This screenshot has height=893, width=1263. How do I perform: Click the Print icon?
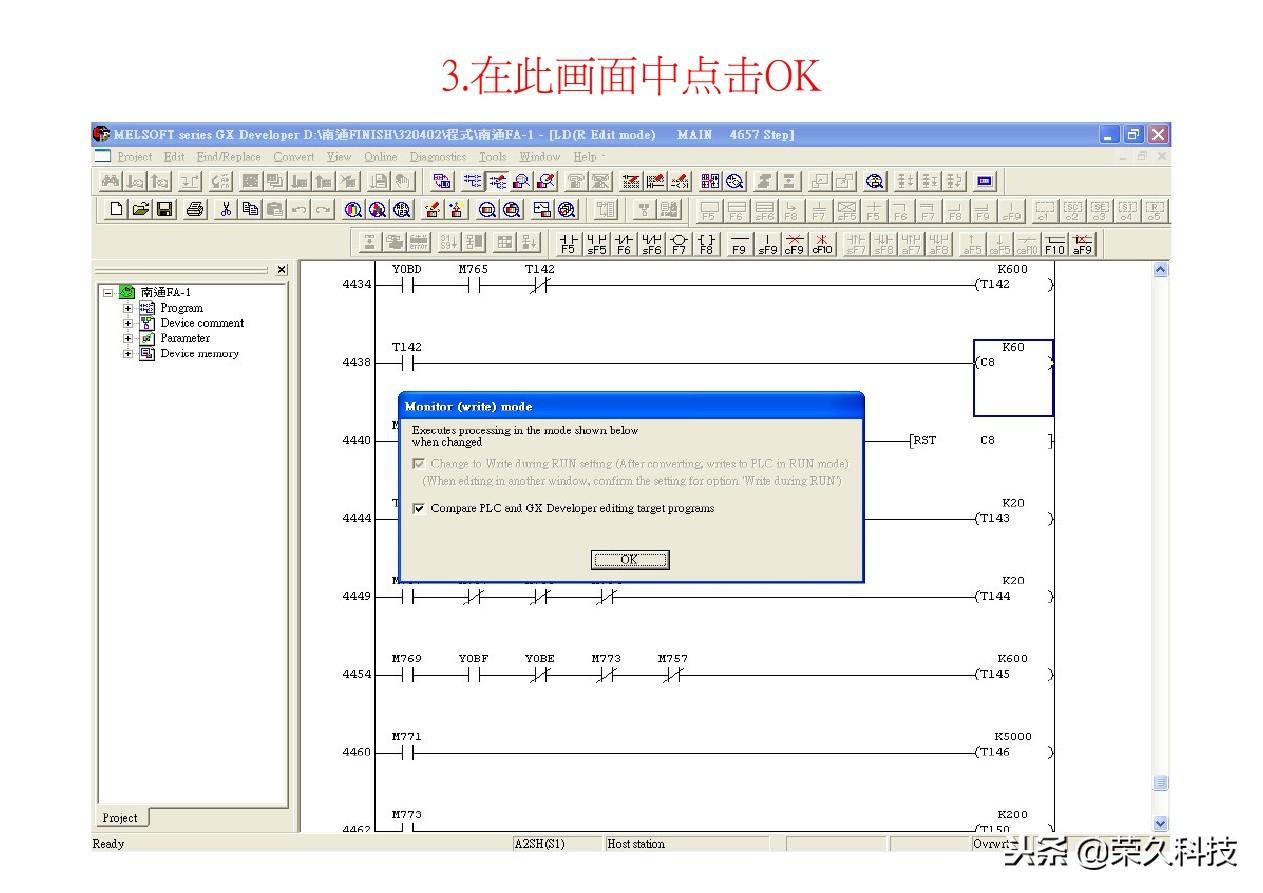(x=195, y=209)
